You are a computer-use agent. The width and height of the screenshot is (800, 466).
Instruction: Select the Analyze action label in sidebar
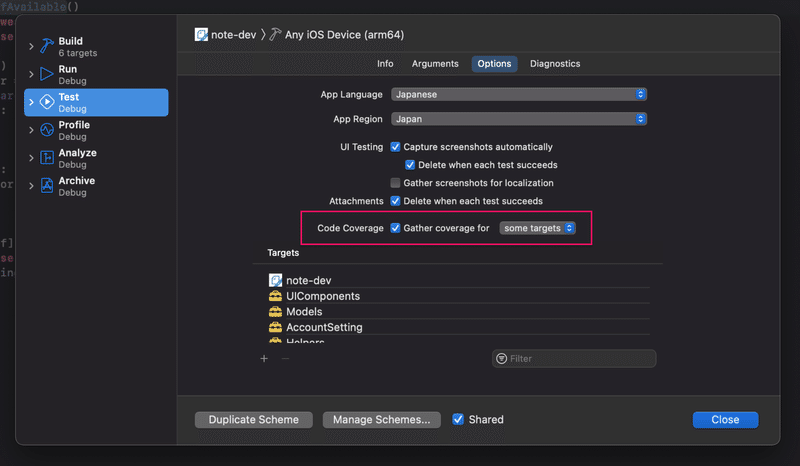[78, 153]
